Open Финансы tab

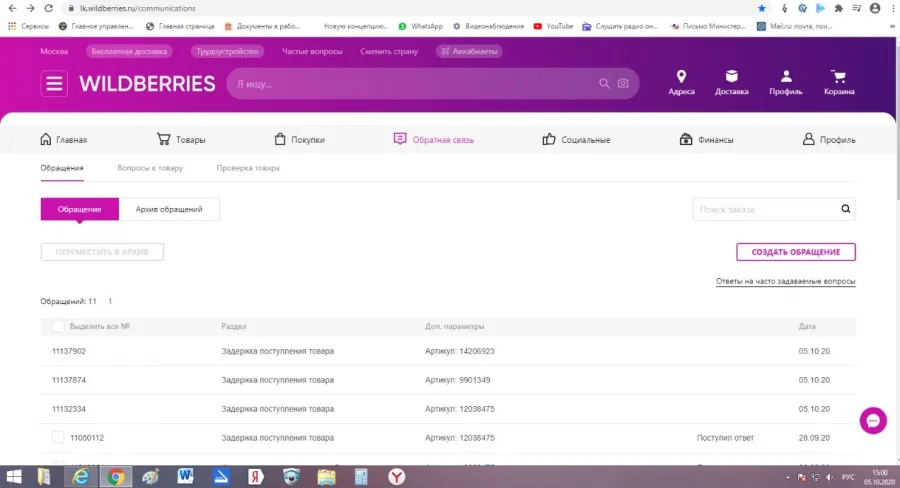pos(706,140)
